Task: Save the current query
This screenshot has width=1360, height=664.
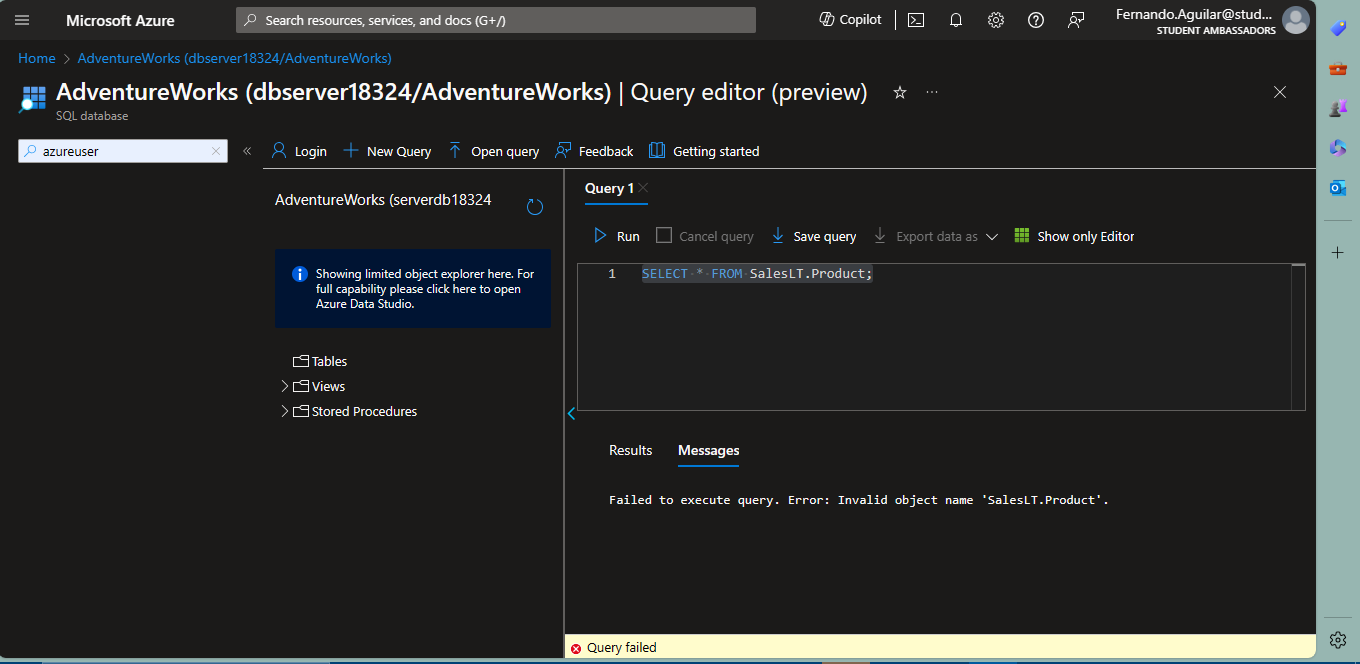Action: 813,236
